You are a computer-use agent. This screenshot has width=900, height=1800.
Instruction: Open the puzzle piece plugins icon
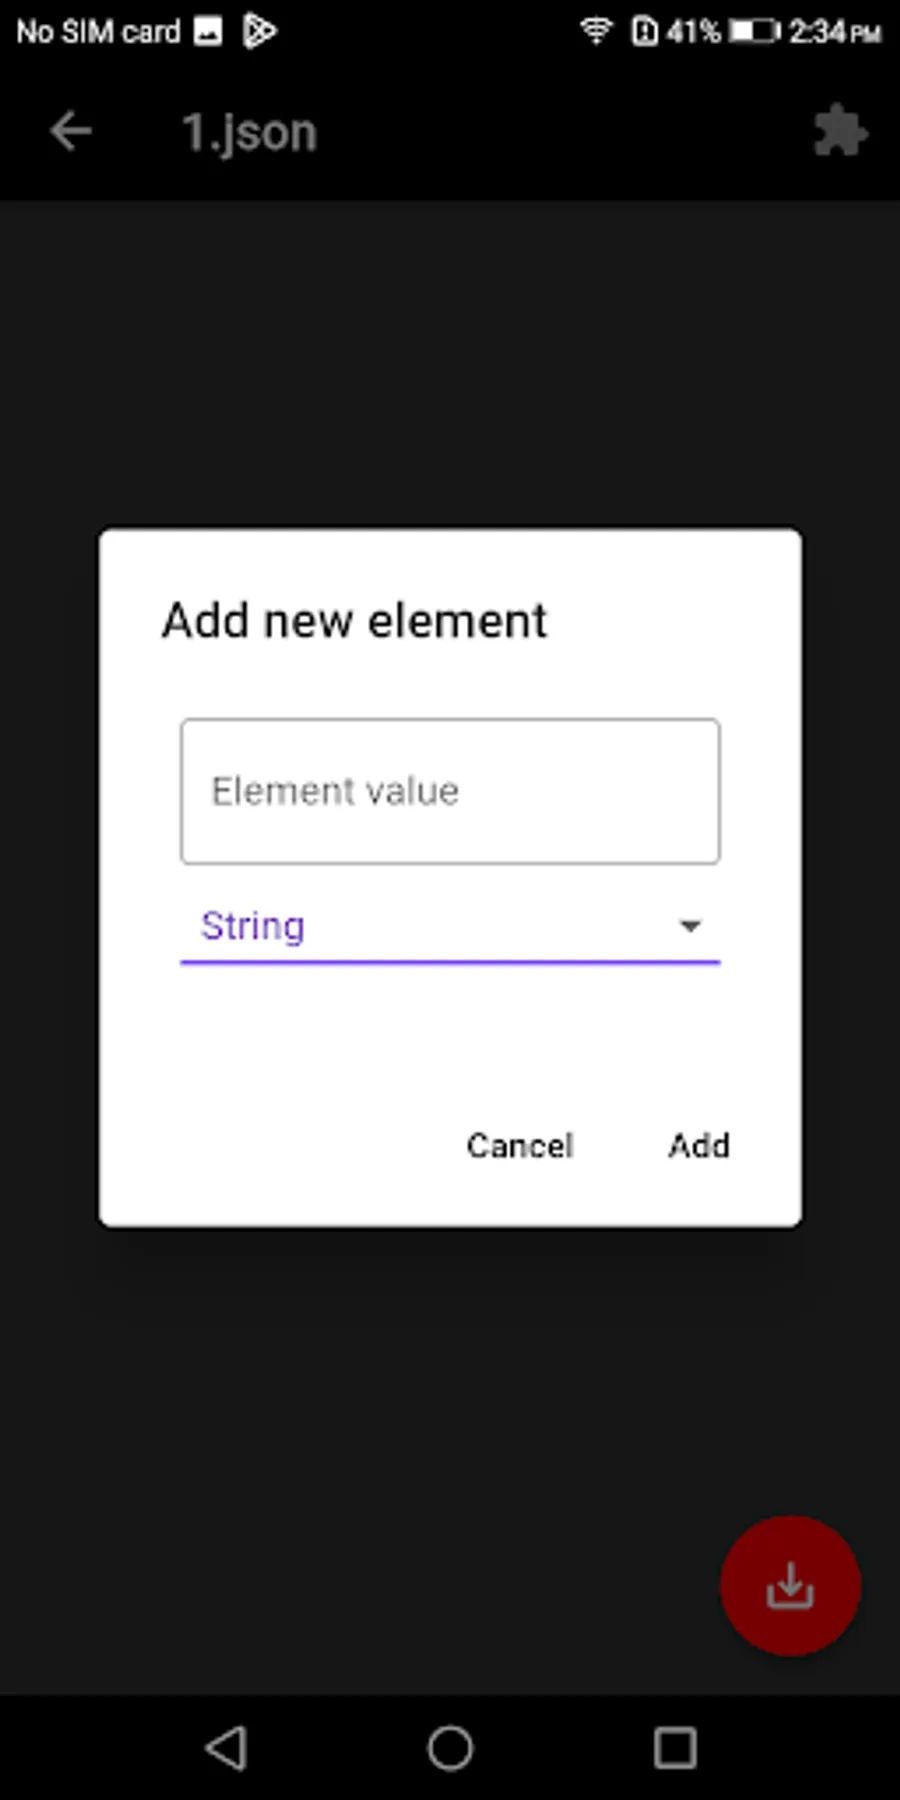[x=839, y=131]
